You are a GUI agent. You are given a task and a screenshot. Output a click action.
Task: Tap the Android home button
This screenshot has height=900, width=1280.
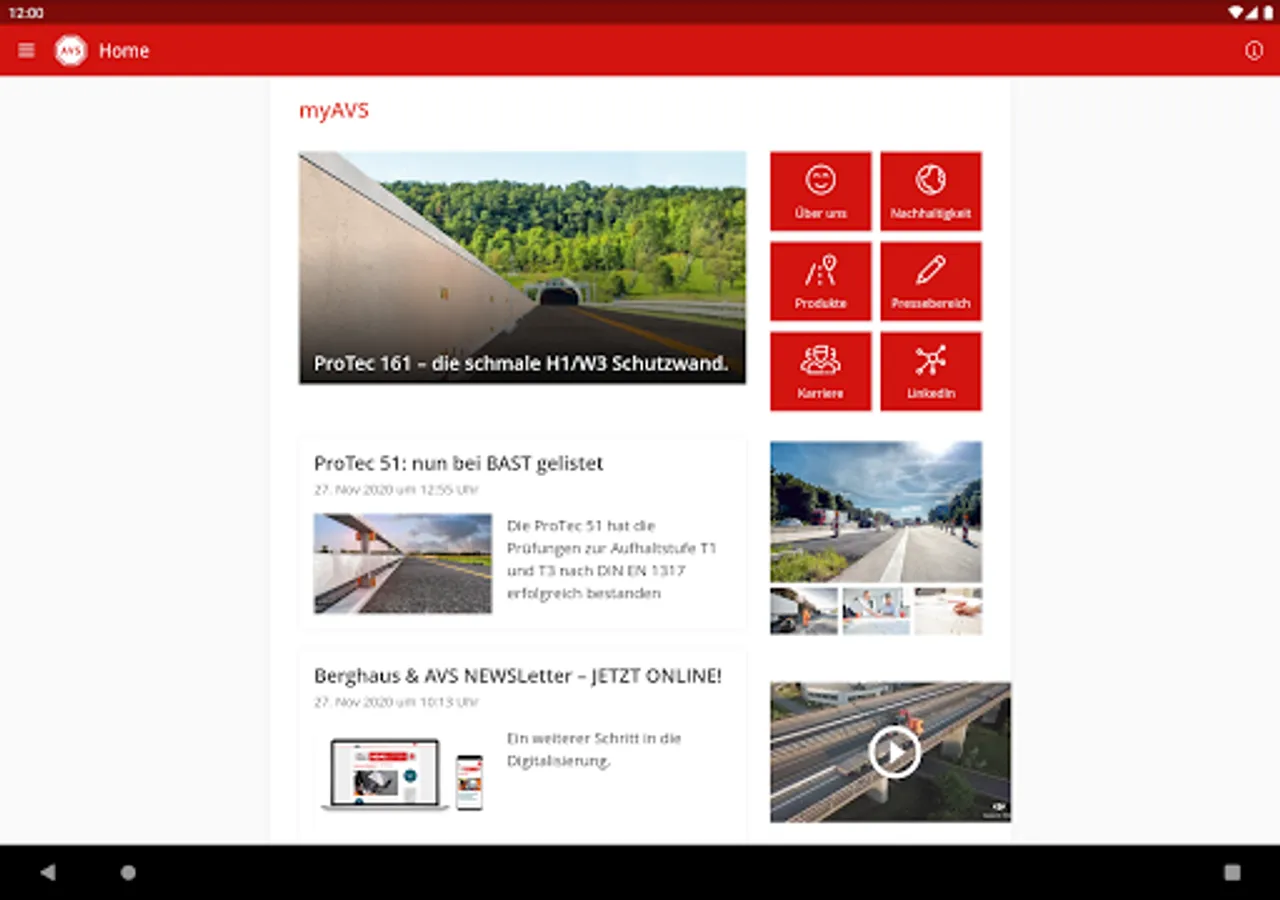pyautogui.click(x=128, y=872)
